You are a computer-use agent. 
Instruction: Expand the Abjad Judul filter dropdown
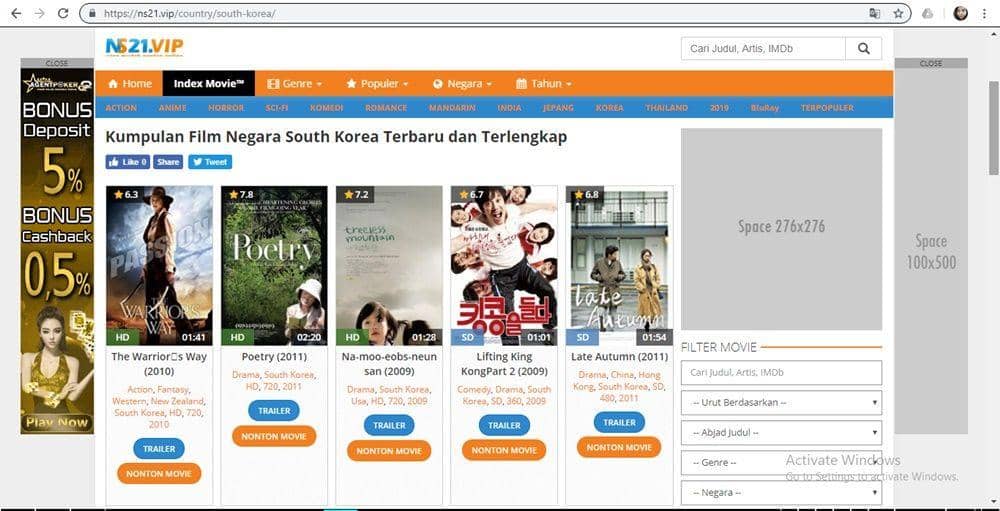[781, 433]
